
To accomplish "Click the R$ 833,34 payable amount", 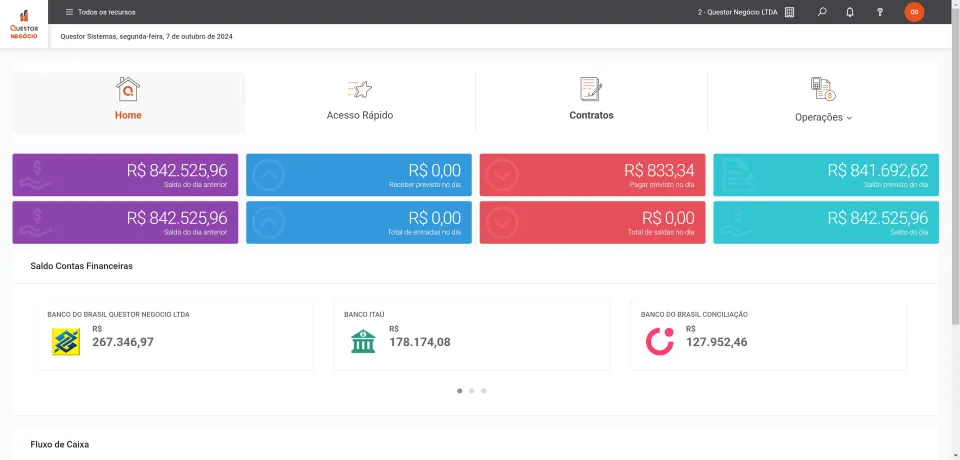I will [659, 170].
